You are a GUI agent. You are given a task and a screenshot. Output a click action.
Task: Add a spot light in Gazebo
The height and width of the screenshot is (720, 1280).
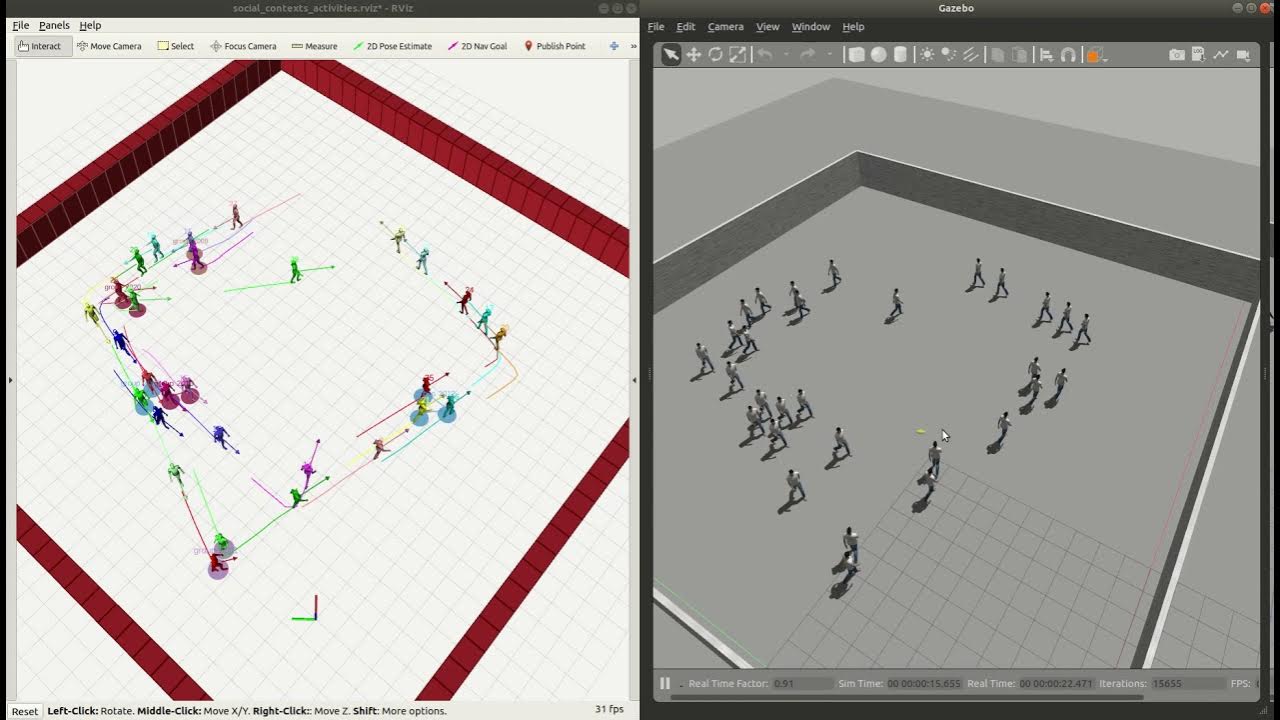(x=949, y=55)
